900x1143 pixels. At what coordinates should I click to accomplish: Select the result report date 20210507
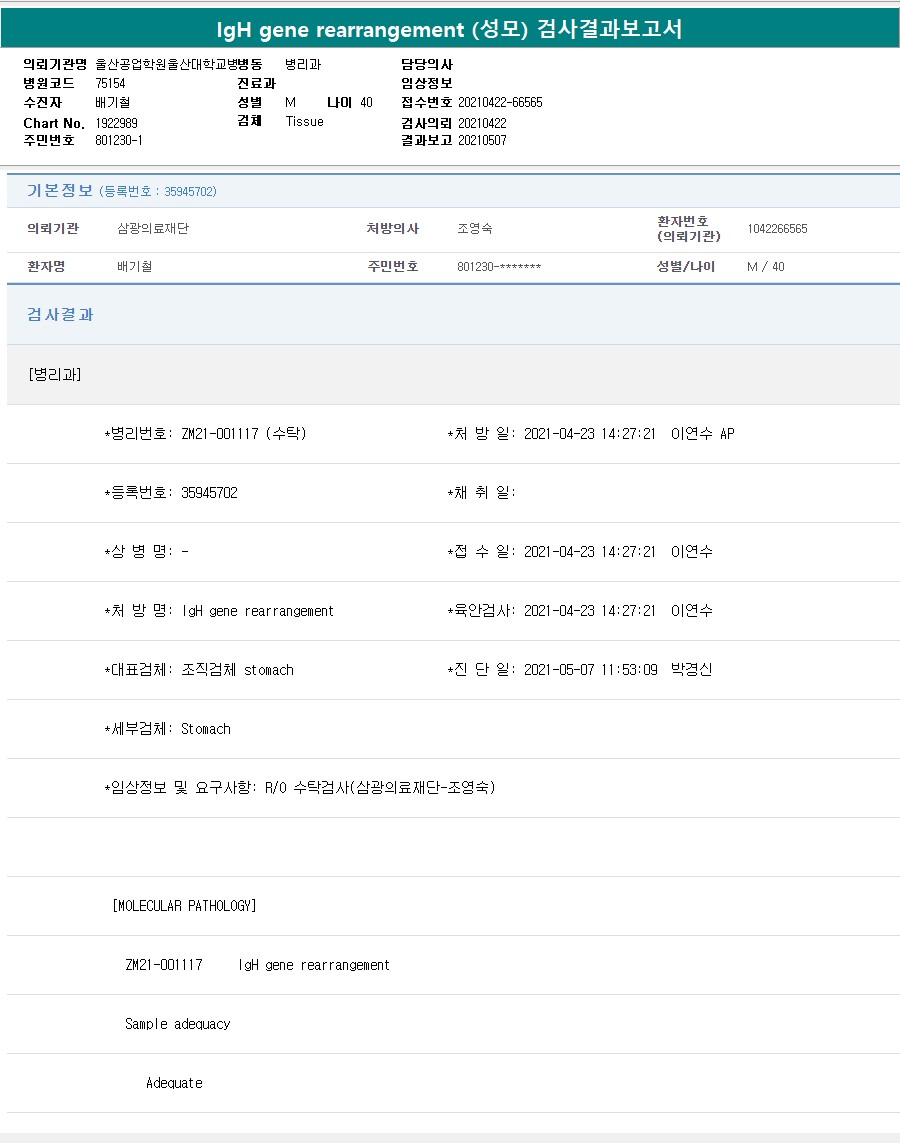coord(482,140)
